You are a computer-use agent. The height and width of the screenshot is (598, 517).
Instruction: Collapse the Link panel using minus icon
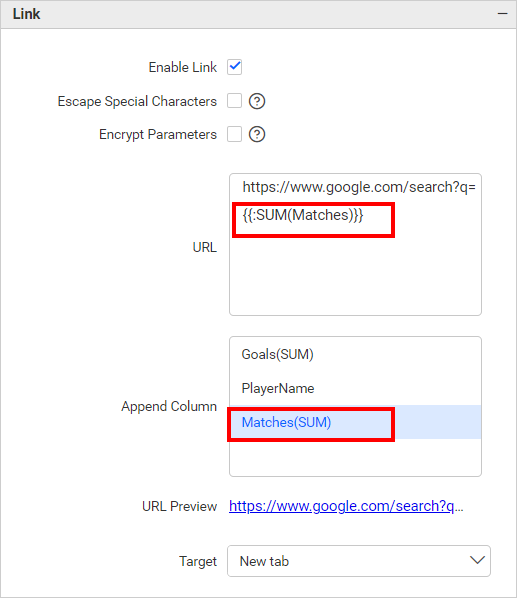[x=502, y=14]
